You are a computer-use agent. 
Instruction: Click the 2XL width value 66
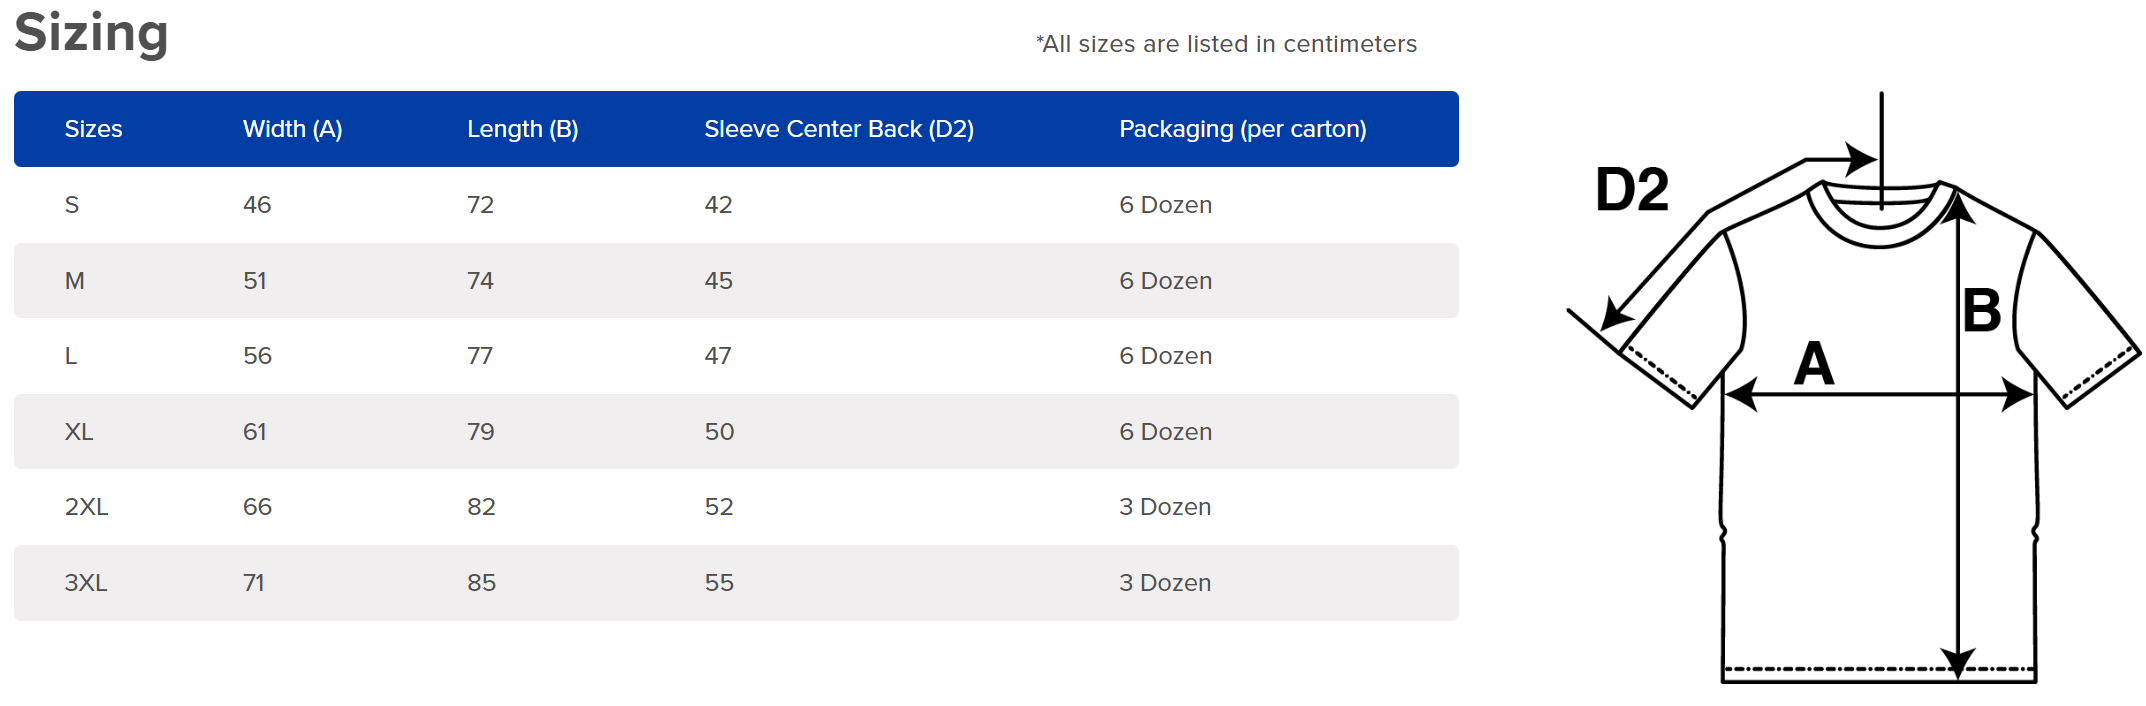coord(257,507)
